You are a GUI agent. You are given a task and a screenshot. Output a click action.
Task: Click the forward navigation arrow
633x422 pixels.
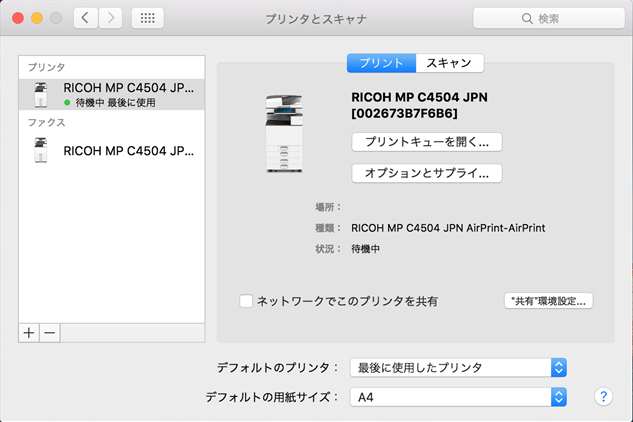[110, 19]
